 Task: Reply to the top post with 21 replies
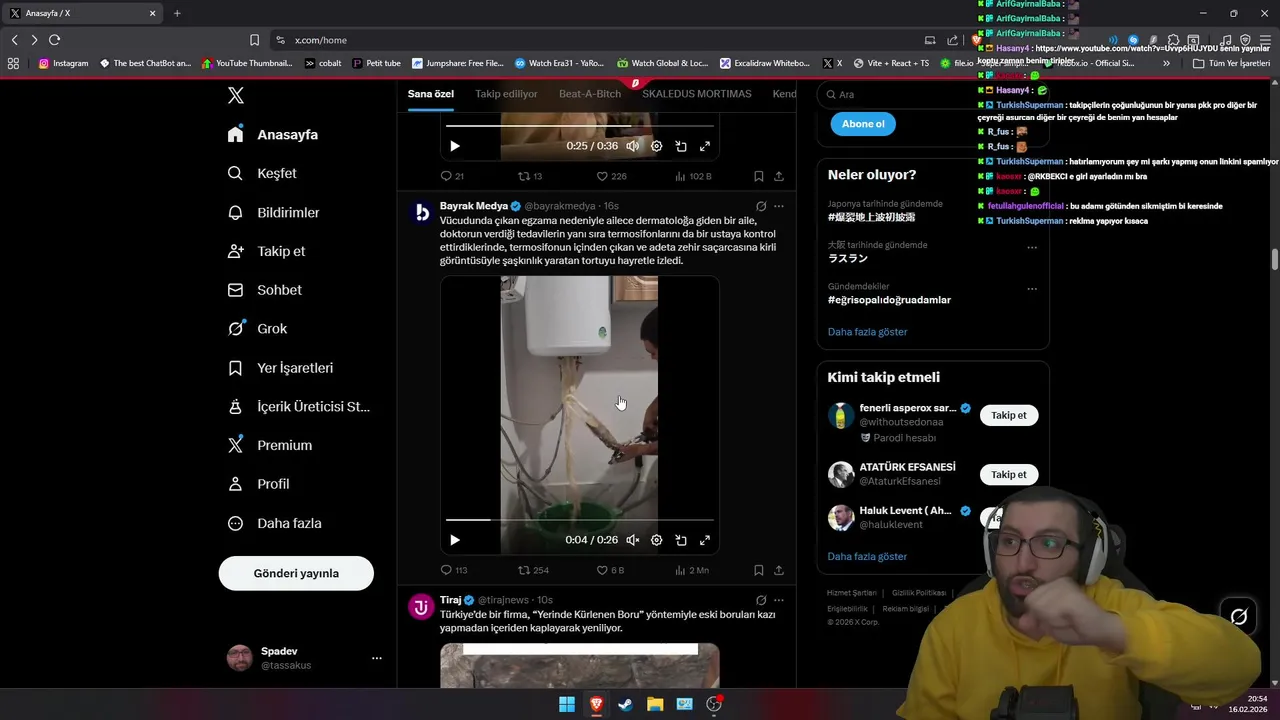point(452,176)
